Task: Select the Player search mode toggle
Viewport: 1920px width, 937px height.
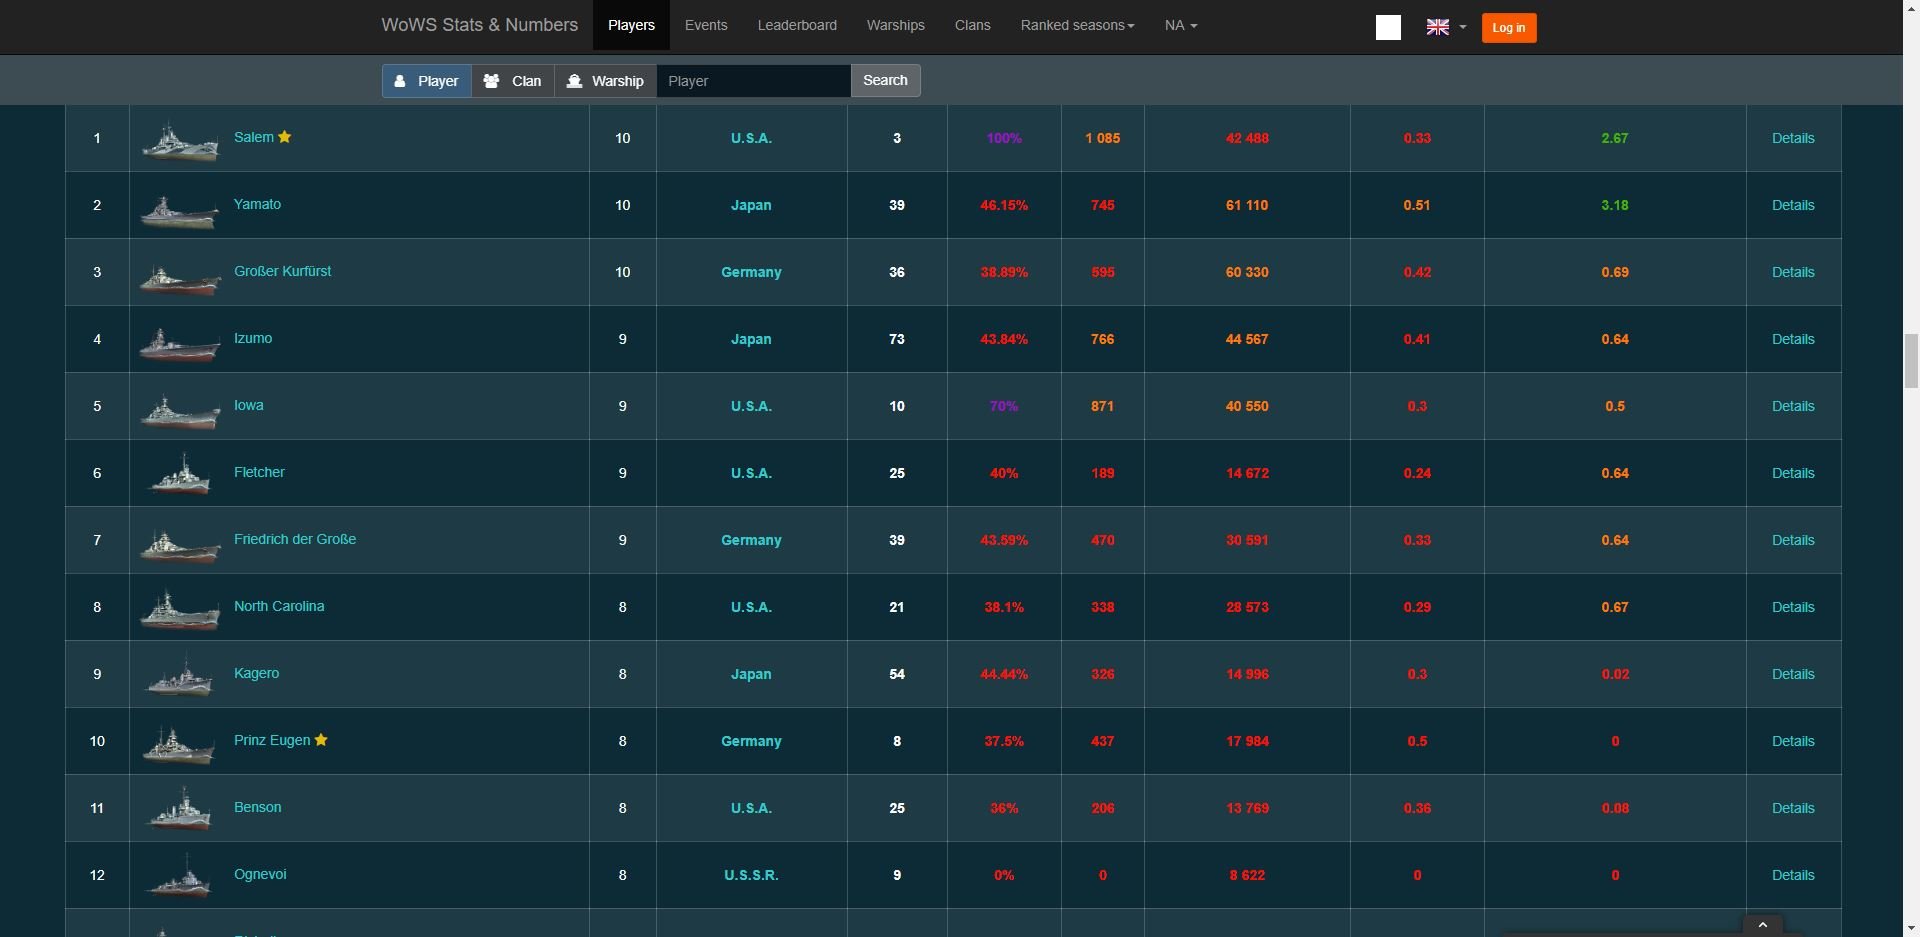Action: pyautogui.click(x=427, y=81)
